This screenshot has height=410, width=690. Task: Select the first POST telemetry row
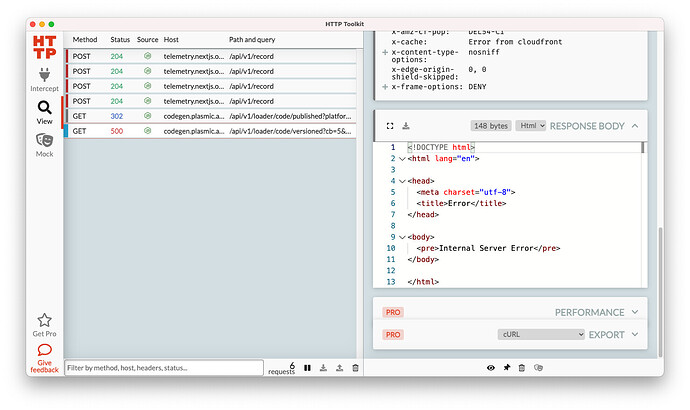(211, 56)
